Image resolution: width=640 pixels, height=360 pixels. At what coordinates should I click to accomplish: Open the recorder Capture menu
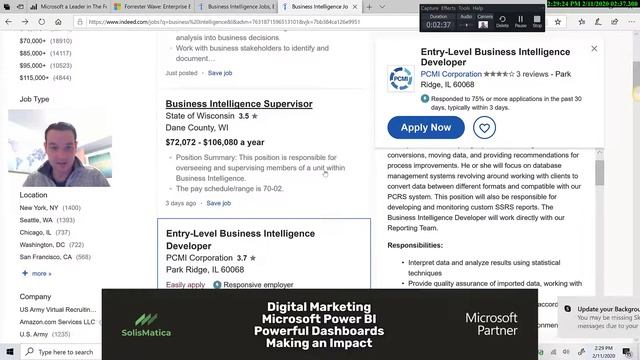(429, 8)
